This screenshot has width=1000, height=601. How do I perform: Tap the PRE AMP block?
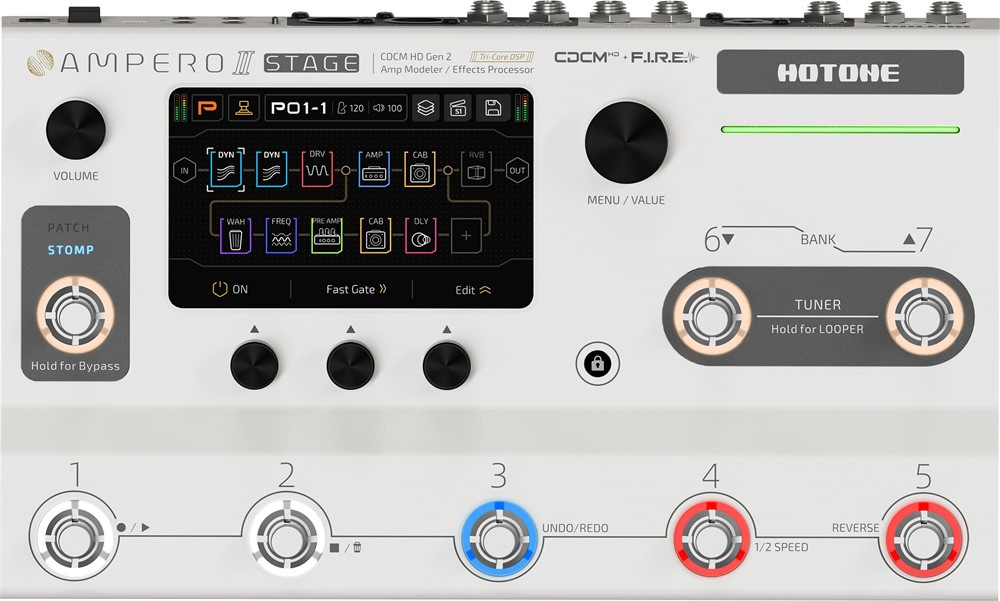point(327,238)
